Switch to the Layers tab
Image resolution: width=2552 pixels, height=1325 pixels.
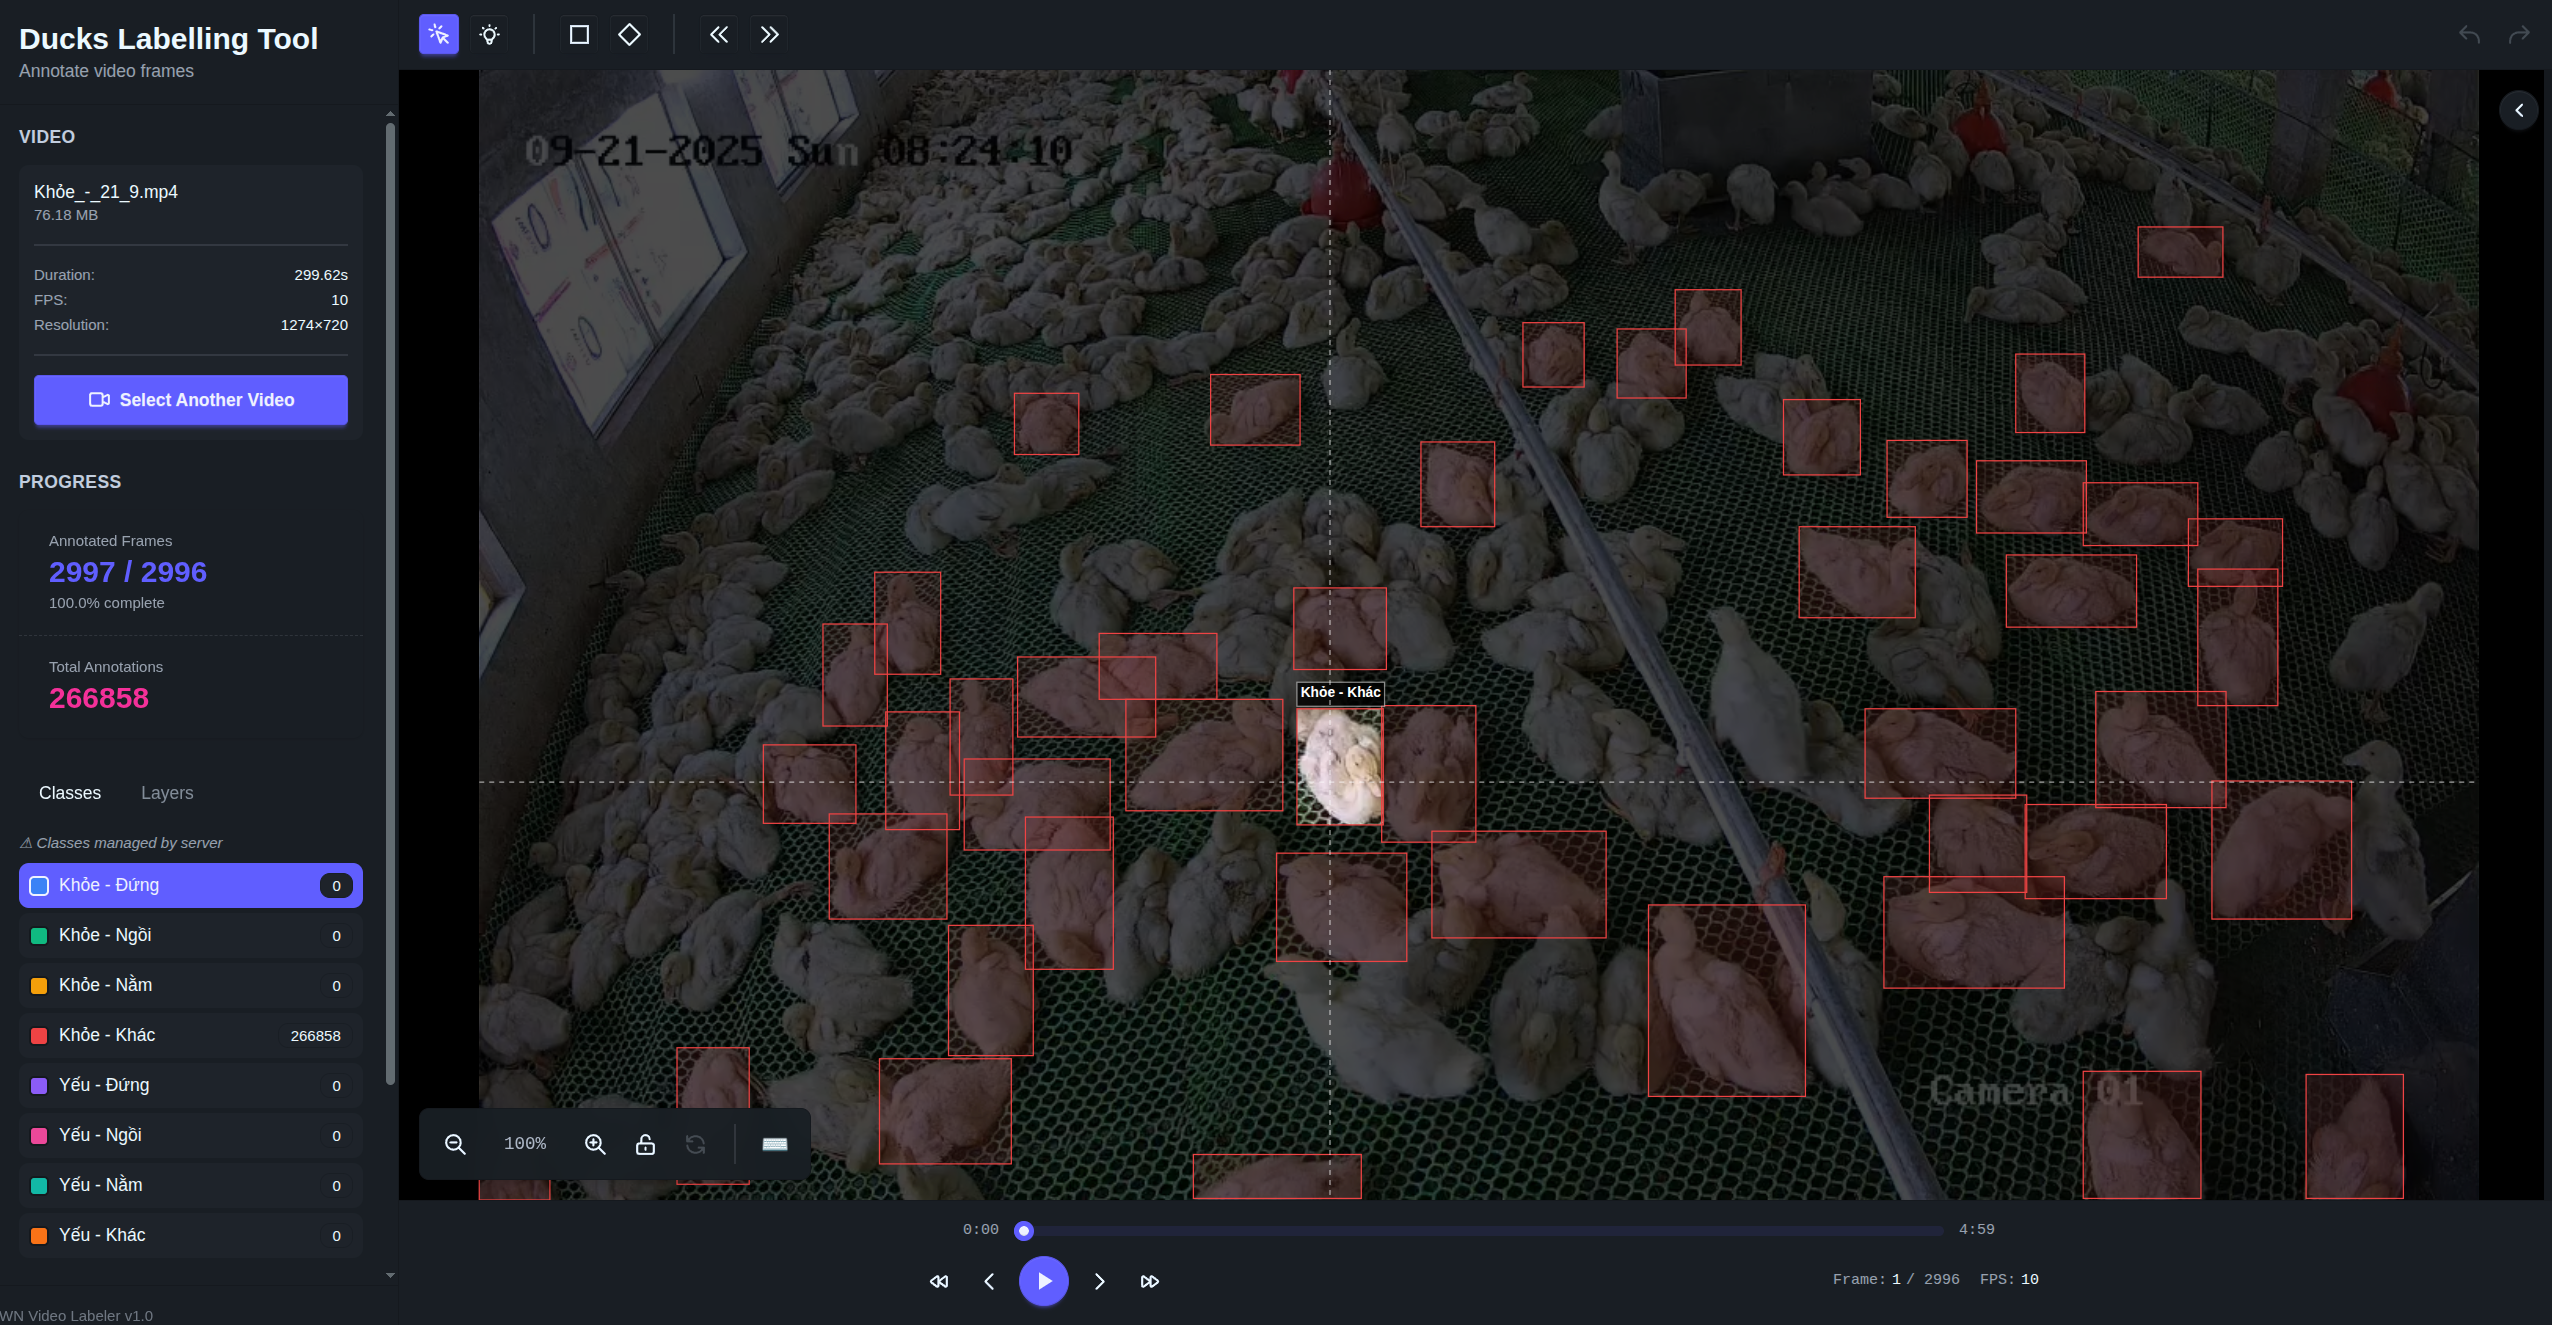[x=167, y=793]
